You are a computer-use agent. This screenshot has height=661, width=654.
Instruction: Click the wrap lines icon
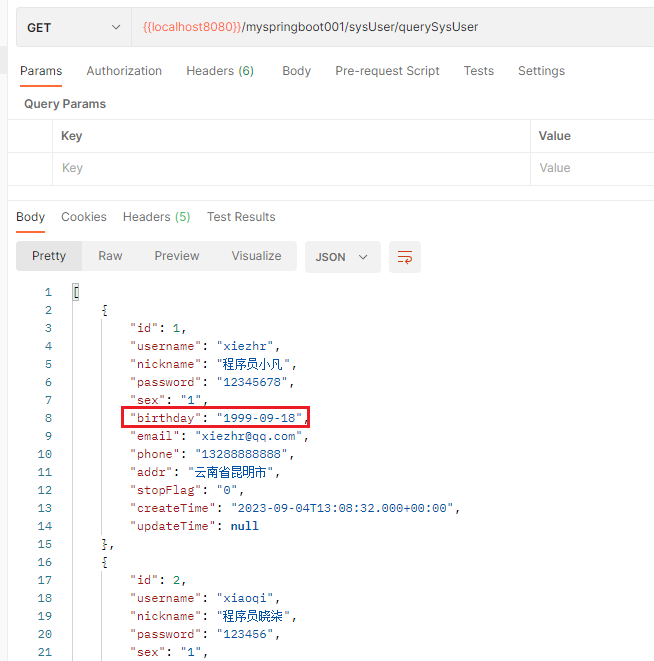click(405, 257)
